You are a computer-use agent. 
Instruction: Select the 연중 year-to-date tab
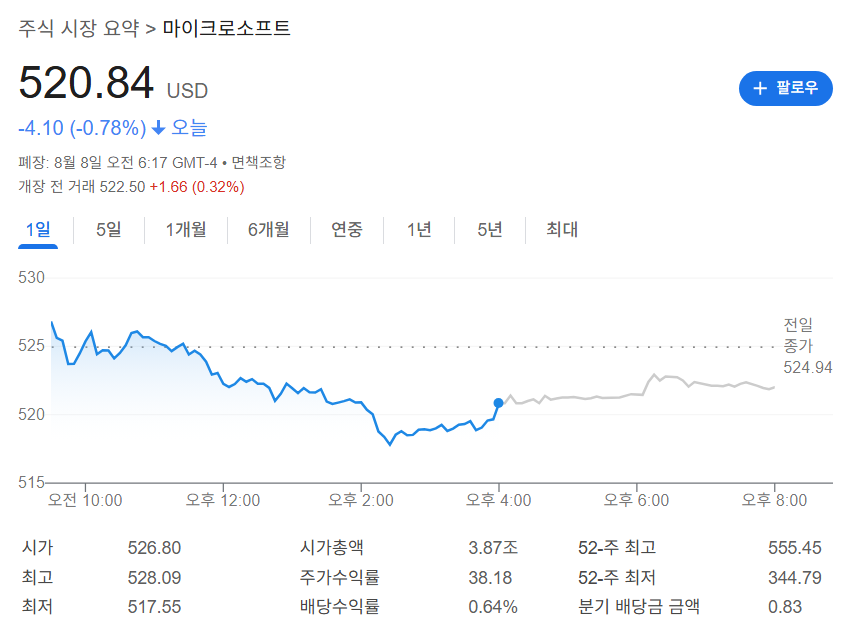pyautogui.click(x=347, y=230)
